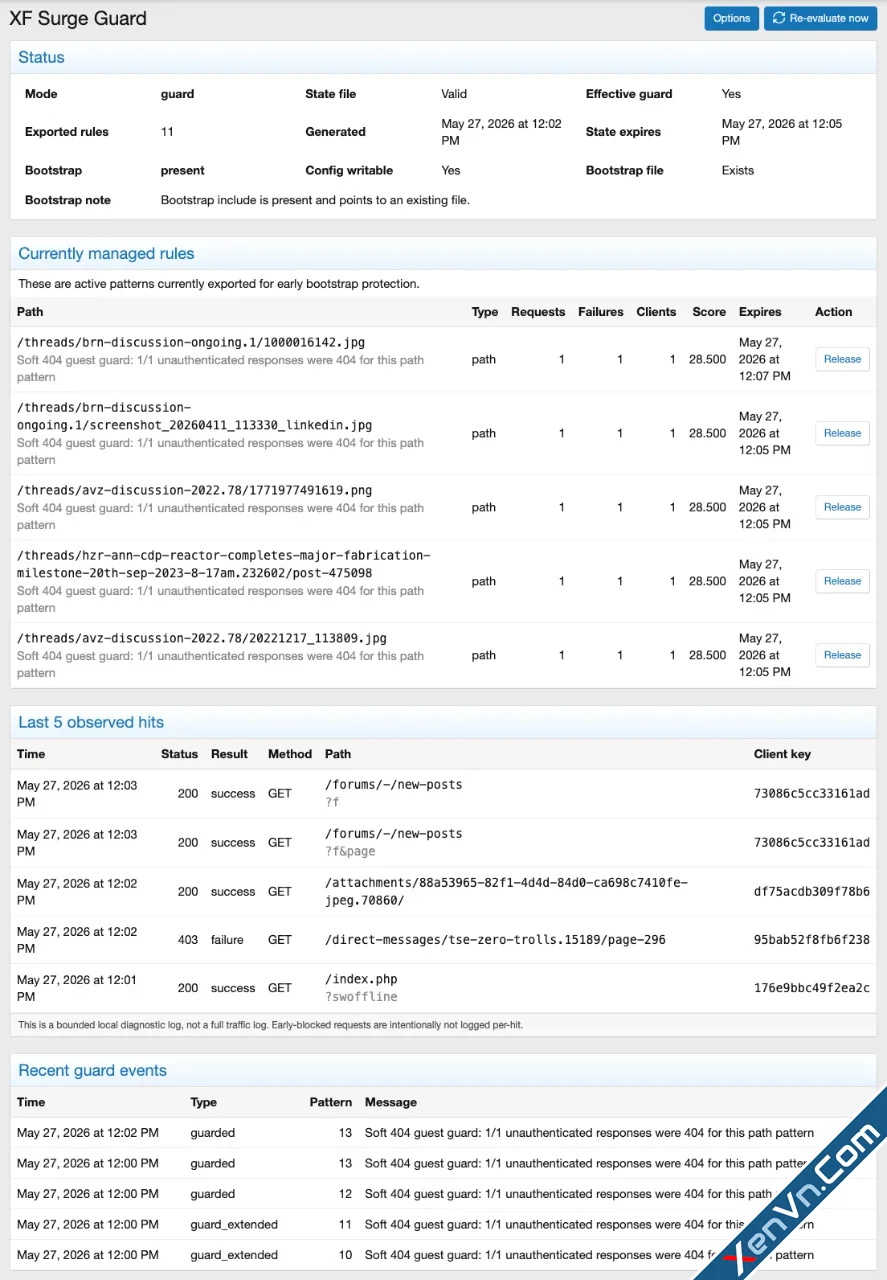Click the attachments 88a53965 jpeg.70860 path
Viewport: 887px width, 1280px height.
coord(506,891)
